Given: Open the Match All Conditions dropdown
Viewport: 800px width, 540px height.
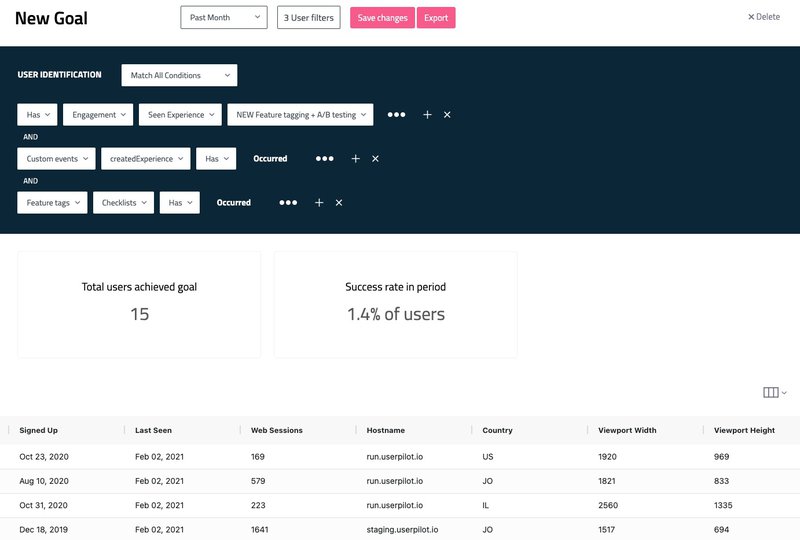Looking at the screenshot, I should [180, 75].
